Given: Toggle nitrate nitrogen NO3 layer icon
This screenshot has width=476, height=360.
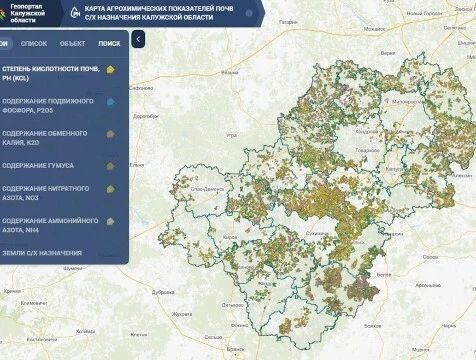Looking at the screenshot, I should [x=111, y=189].
